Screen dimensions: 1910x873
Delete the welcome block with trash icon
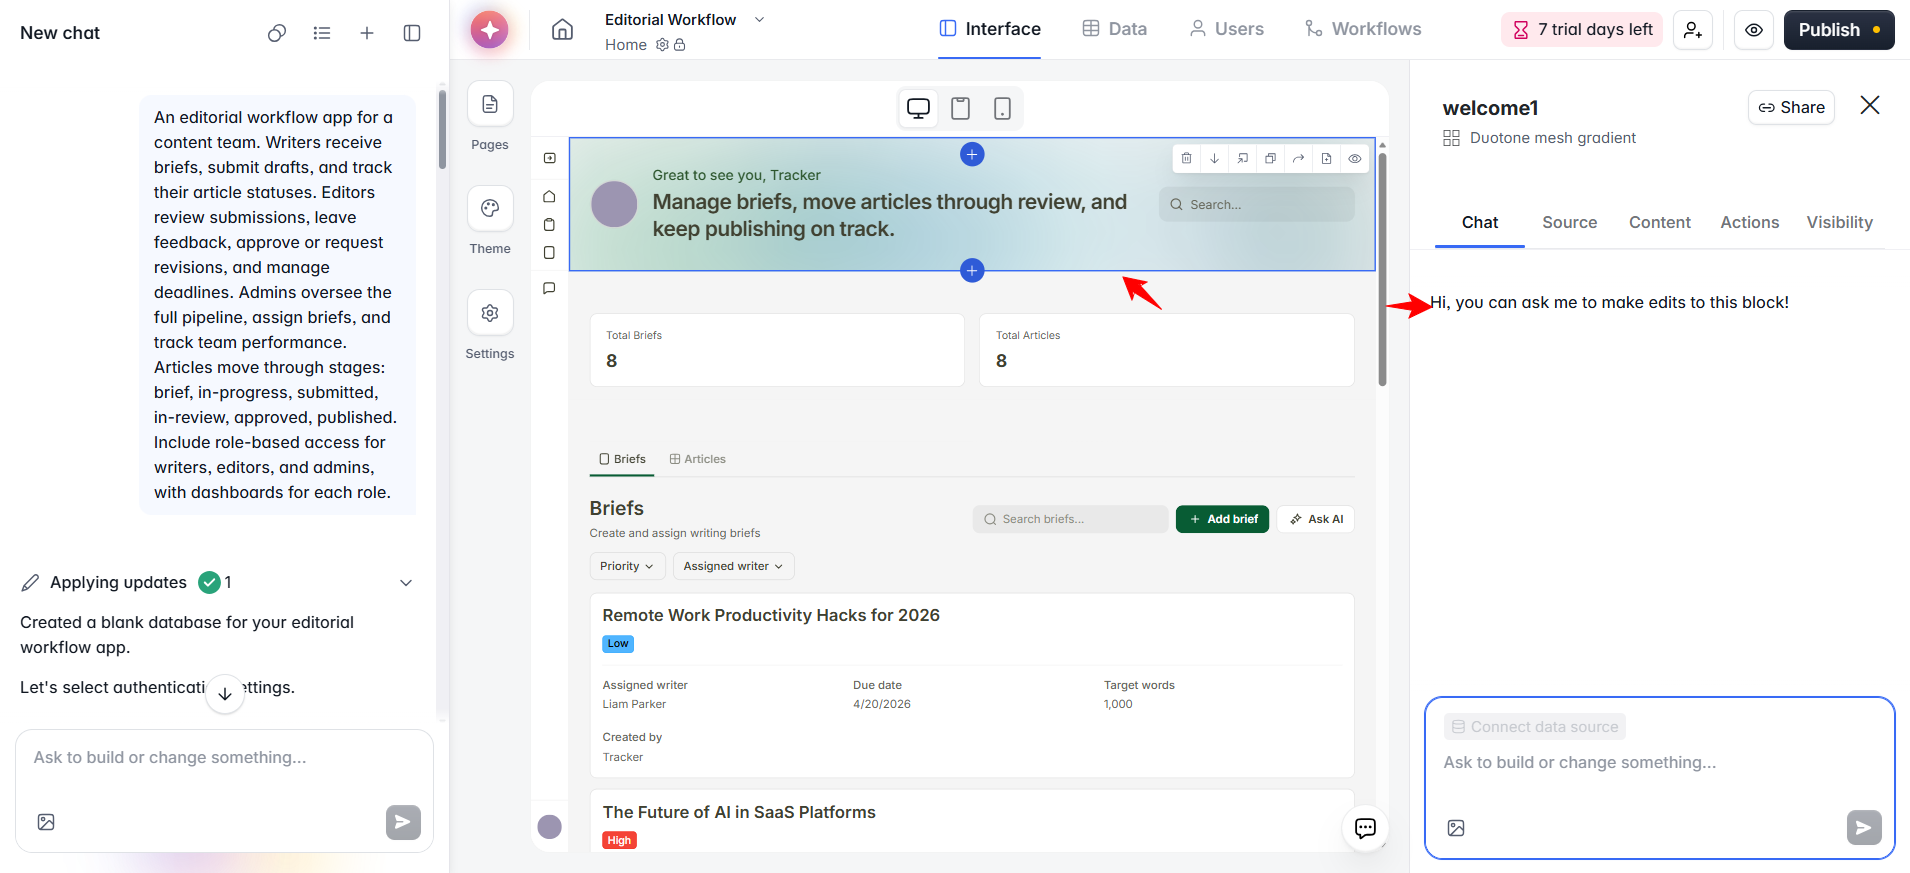coord(1186,158)
